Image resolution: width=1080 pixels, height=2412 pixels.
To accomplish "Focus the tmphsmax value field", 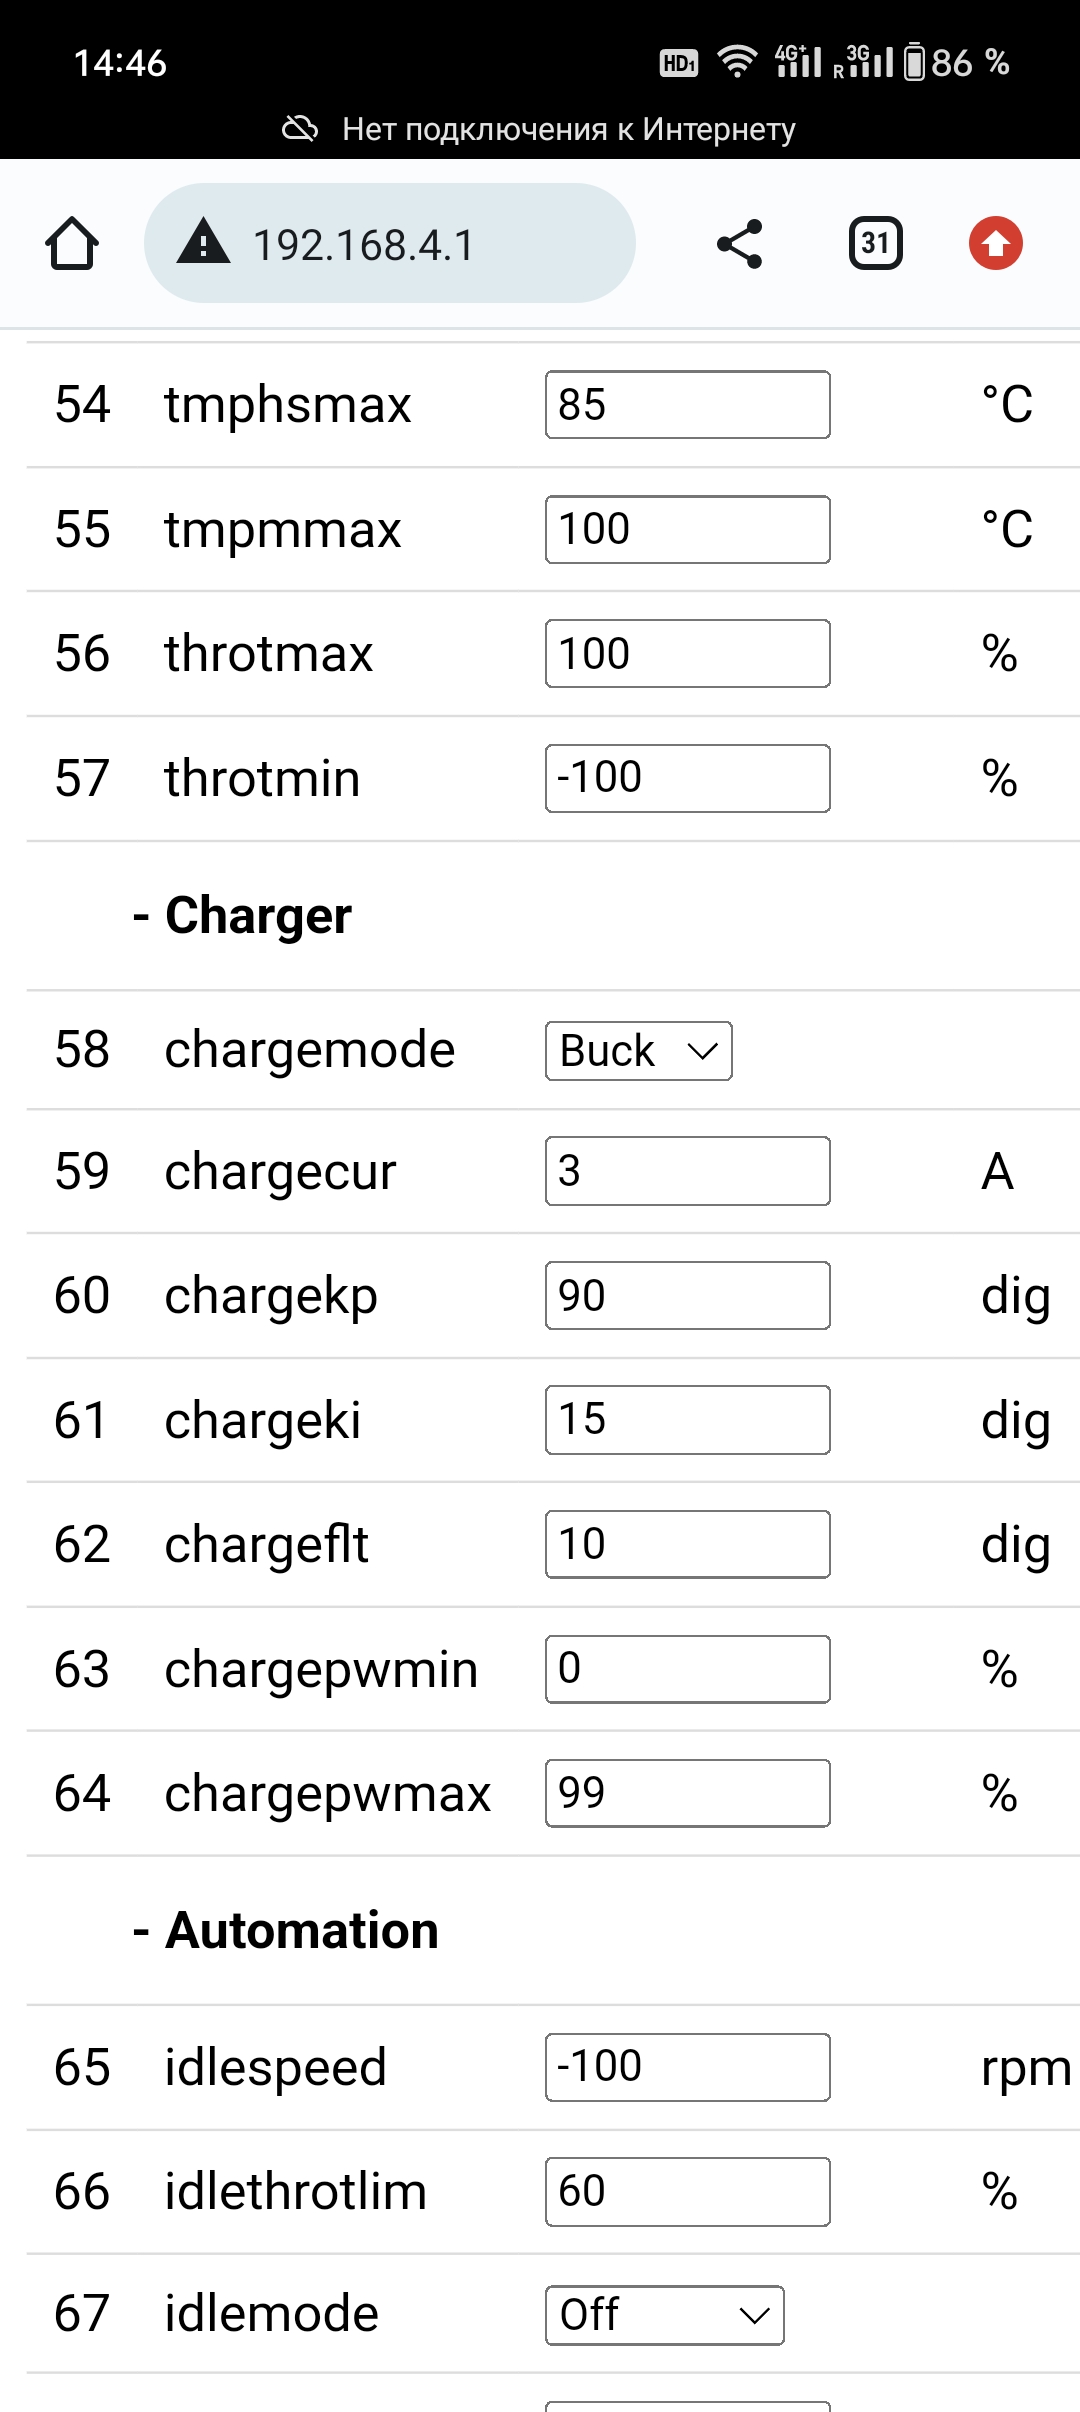I will pos(687,405).
